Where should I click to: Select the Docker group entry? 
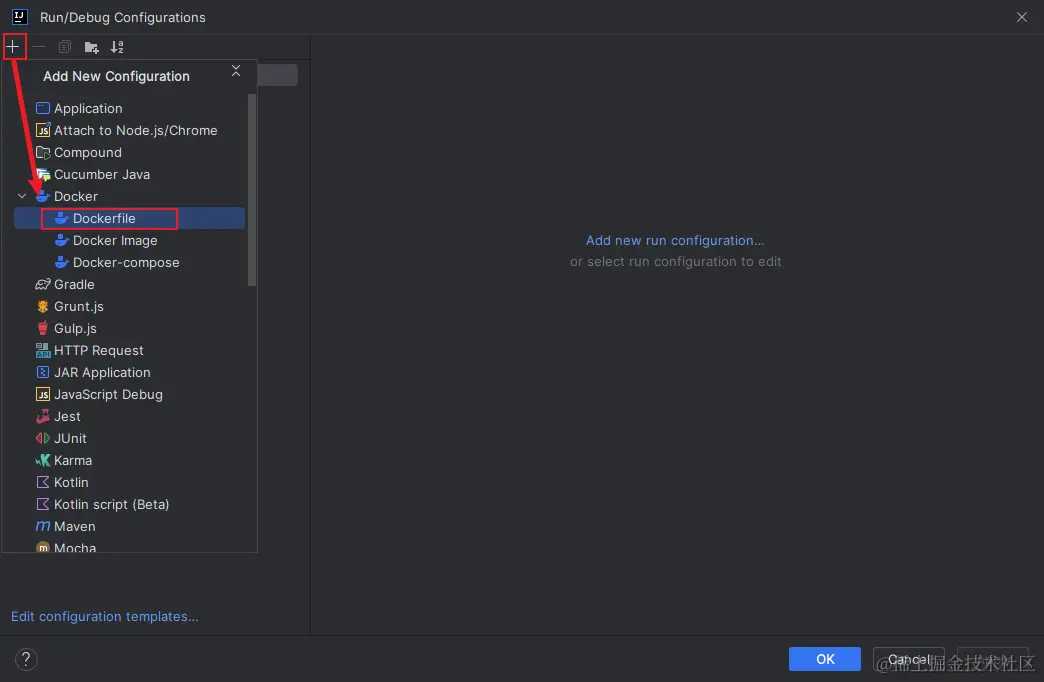click(x=76, y=196)
